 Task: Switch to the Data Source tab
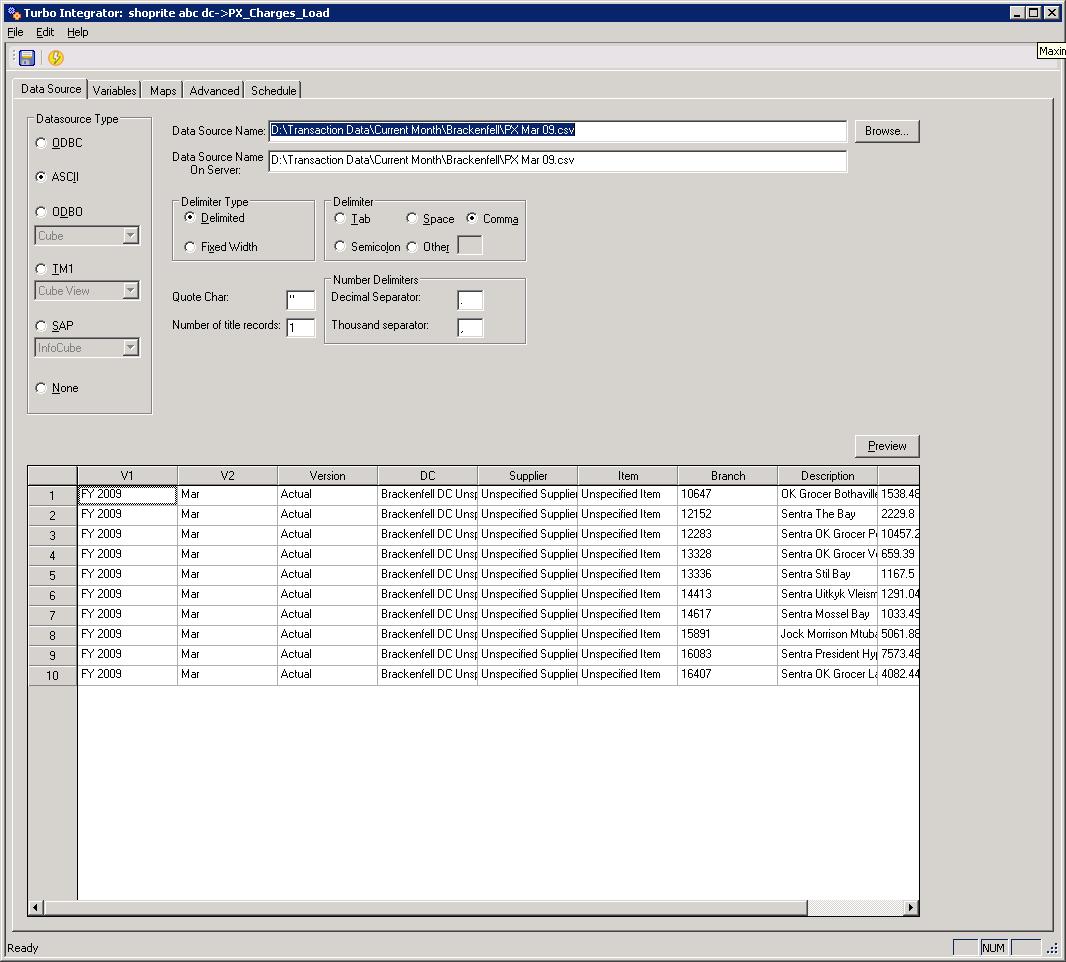50,88
